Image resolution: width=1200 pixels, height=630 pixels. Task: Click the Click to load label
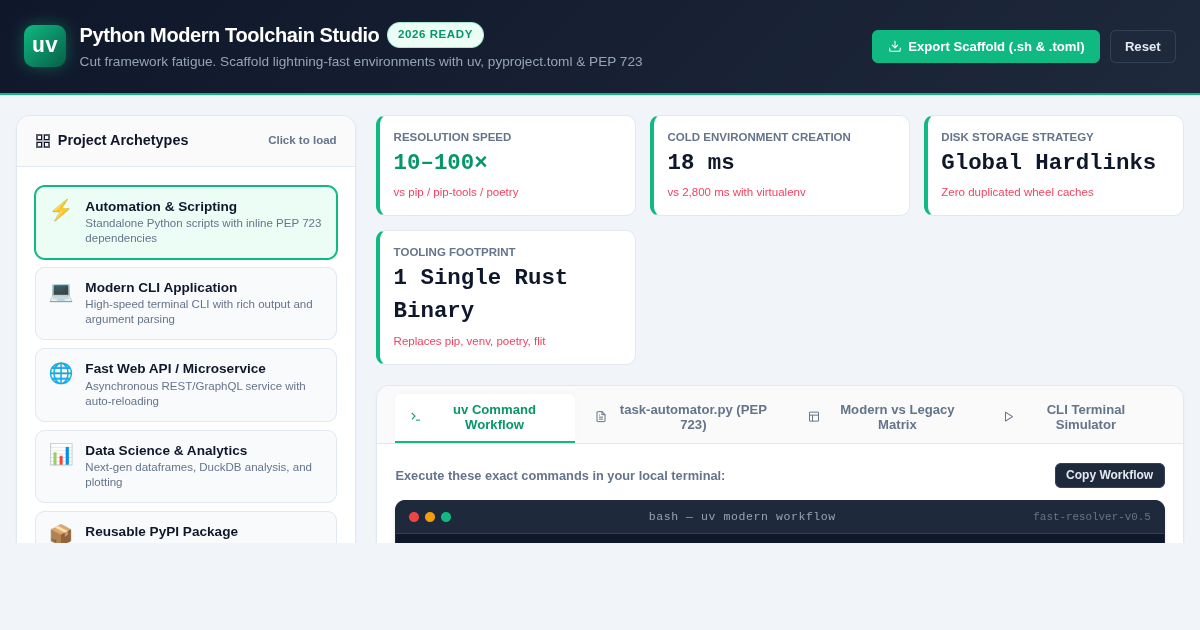pyautogui.click(x=302, y=141)
